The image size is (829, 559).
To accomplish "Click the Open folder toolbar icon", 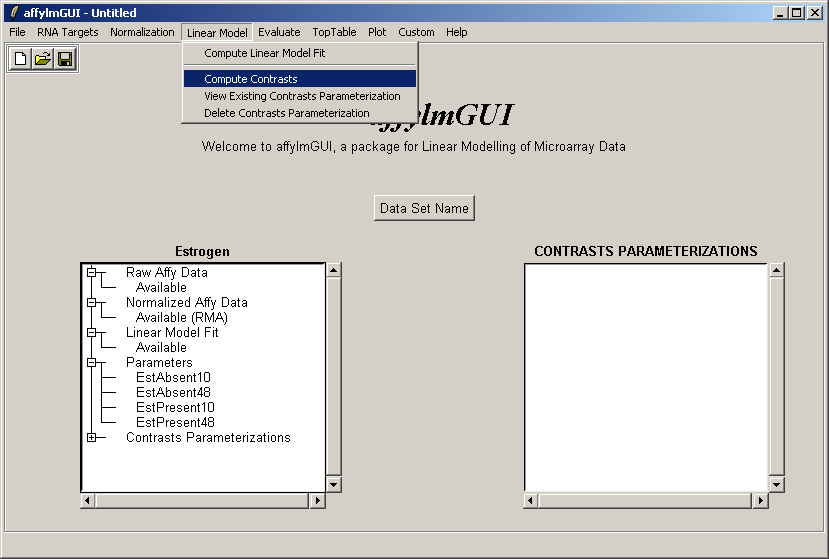I will pos(42,60).
